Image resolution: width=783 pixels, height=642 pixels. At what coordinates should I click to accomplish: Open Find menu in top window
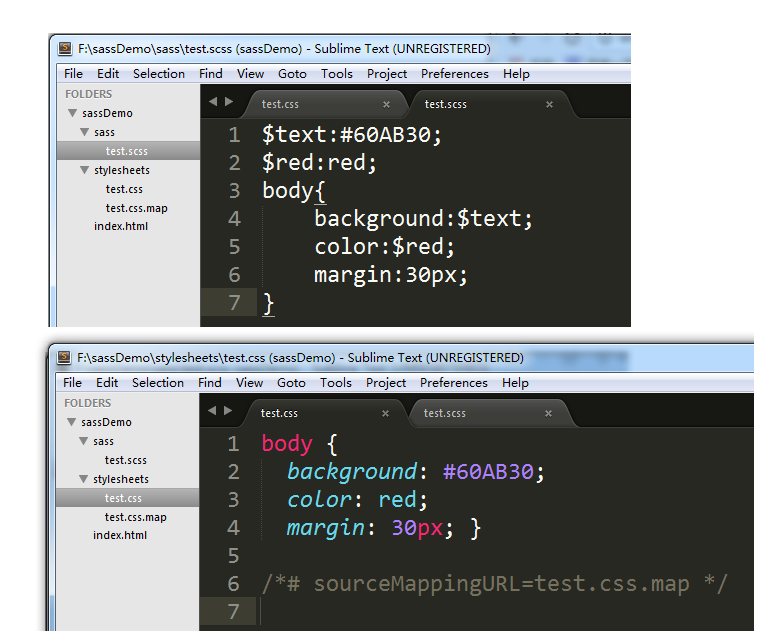point(211,74)
